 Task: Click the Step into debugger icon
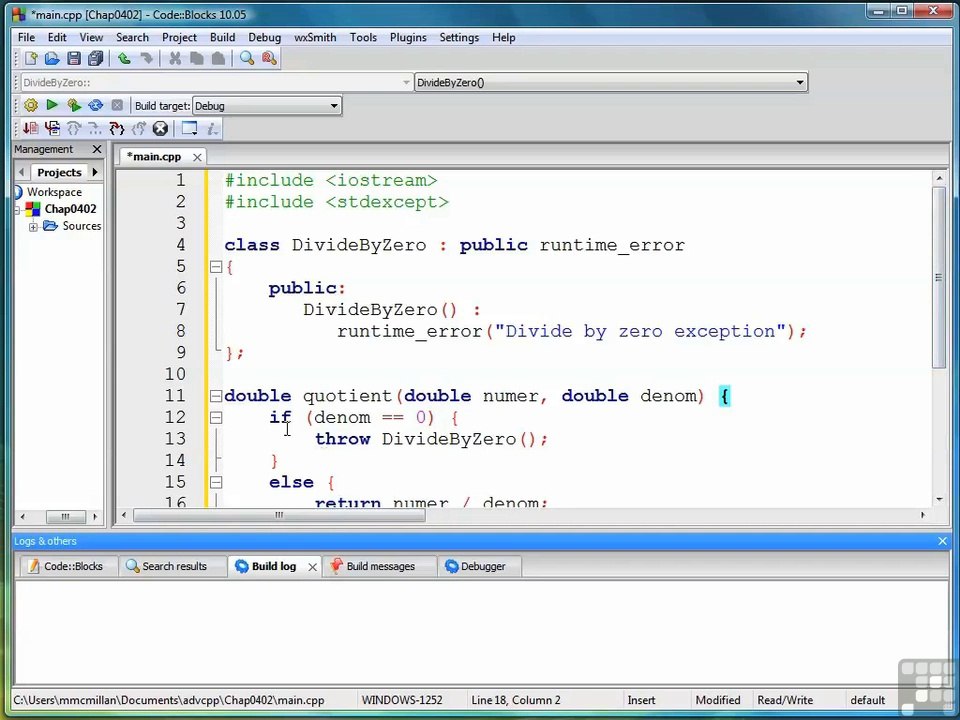[116, 129]
